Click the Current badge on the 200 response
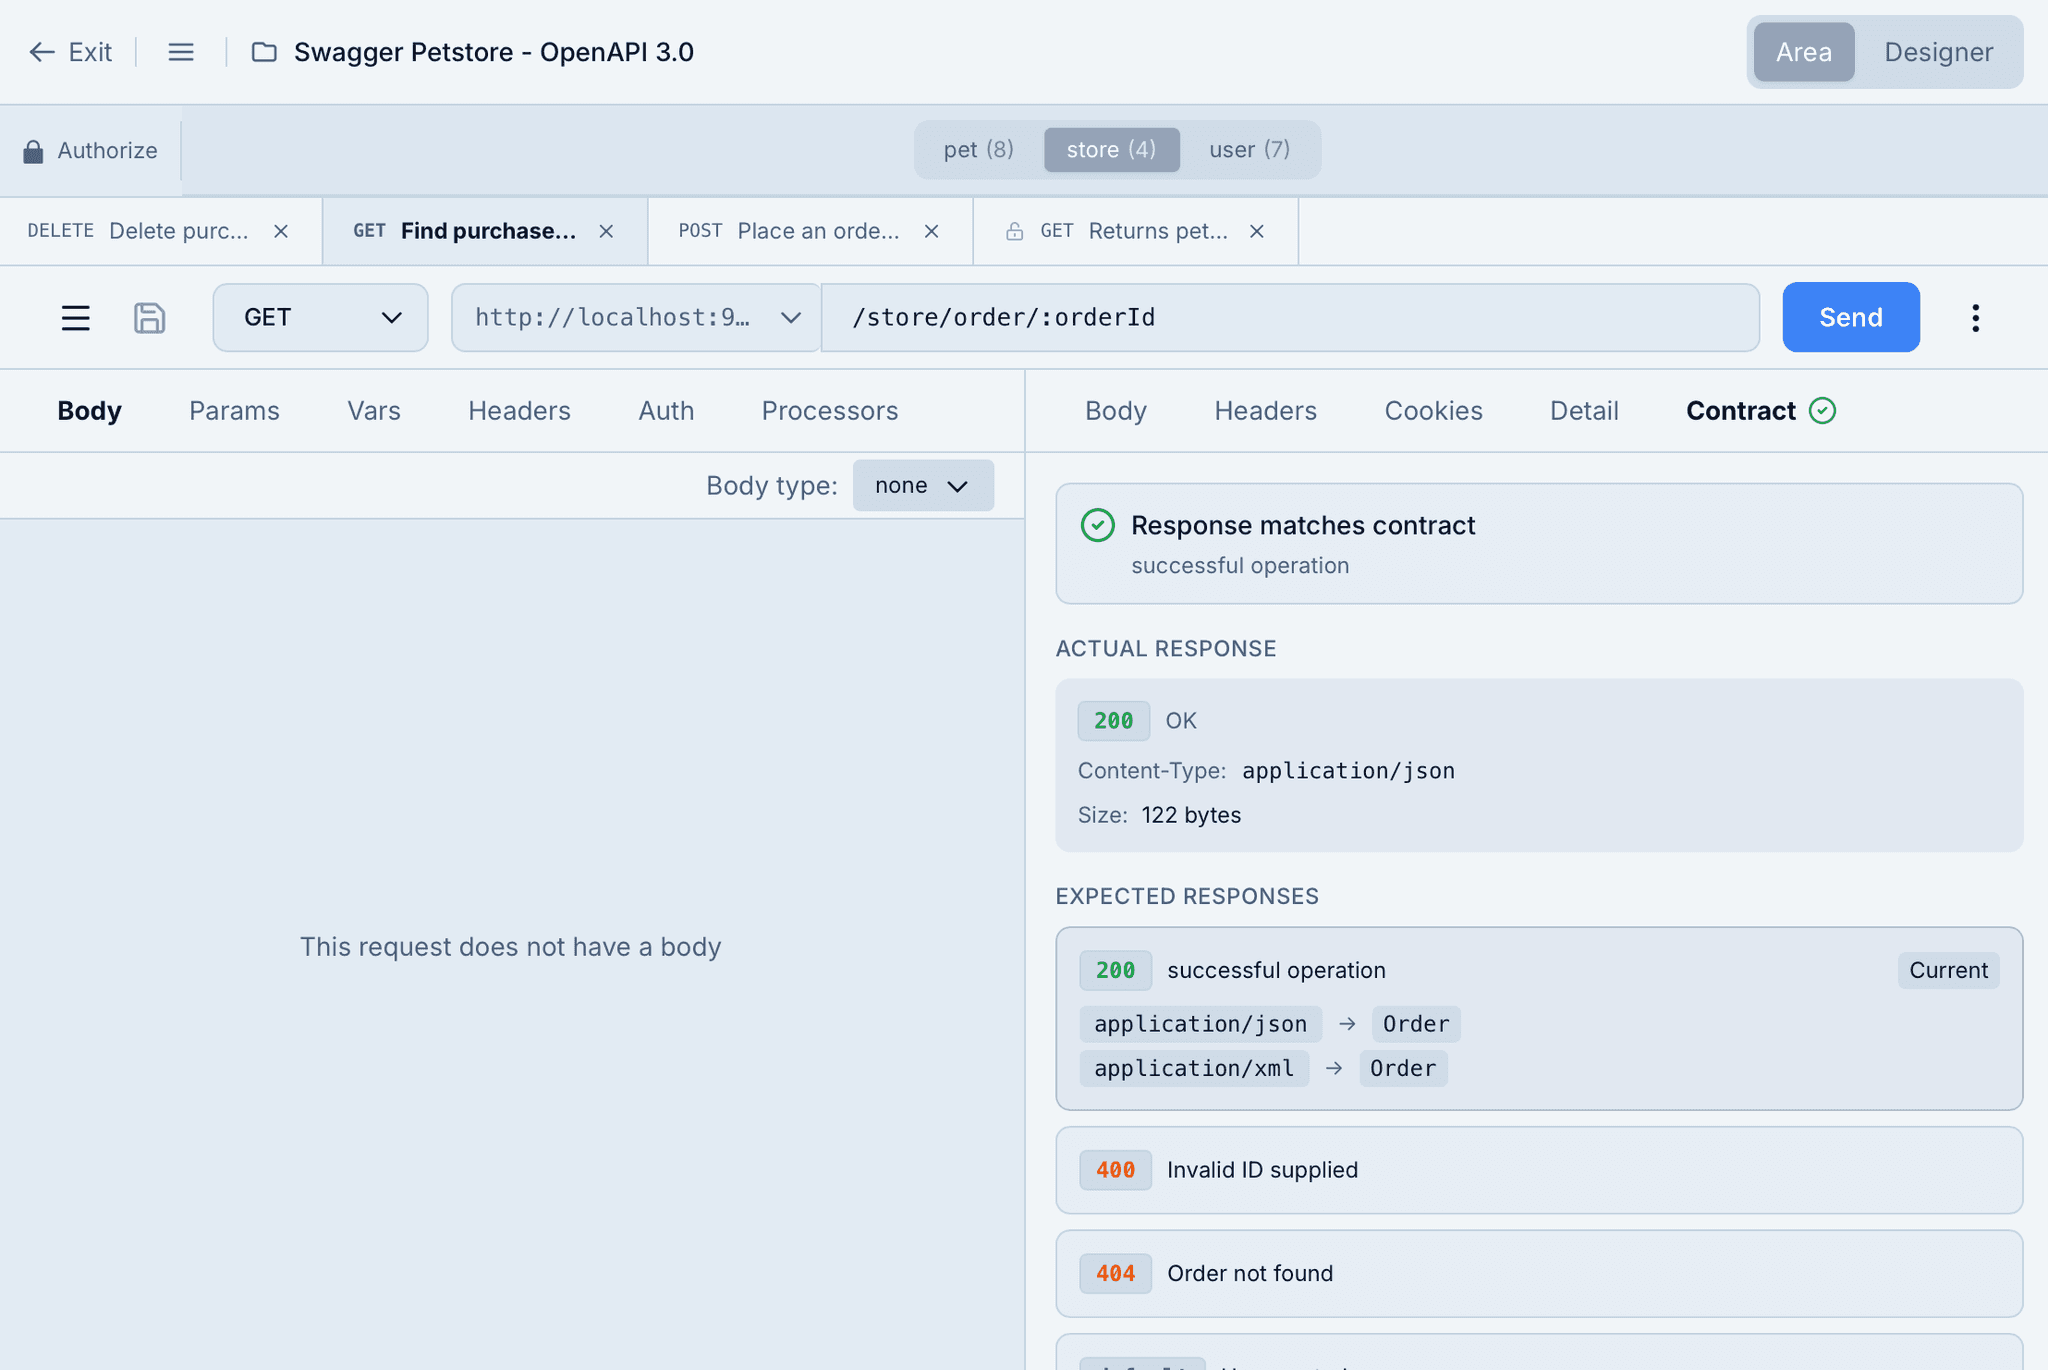The image size is (2048, 1370). (x=1948, y=969)
